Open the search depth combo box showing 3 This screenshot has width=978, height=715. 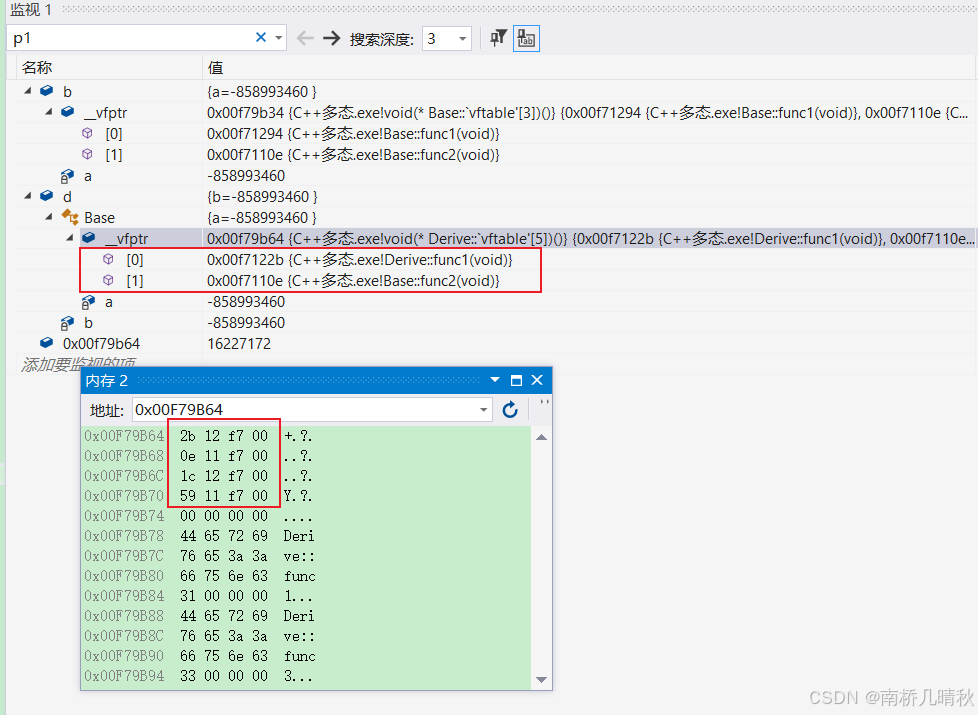coord(446,39)
